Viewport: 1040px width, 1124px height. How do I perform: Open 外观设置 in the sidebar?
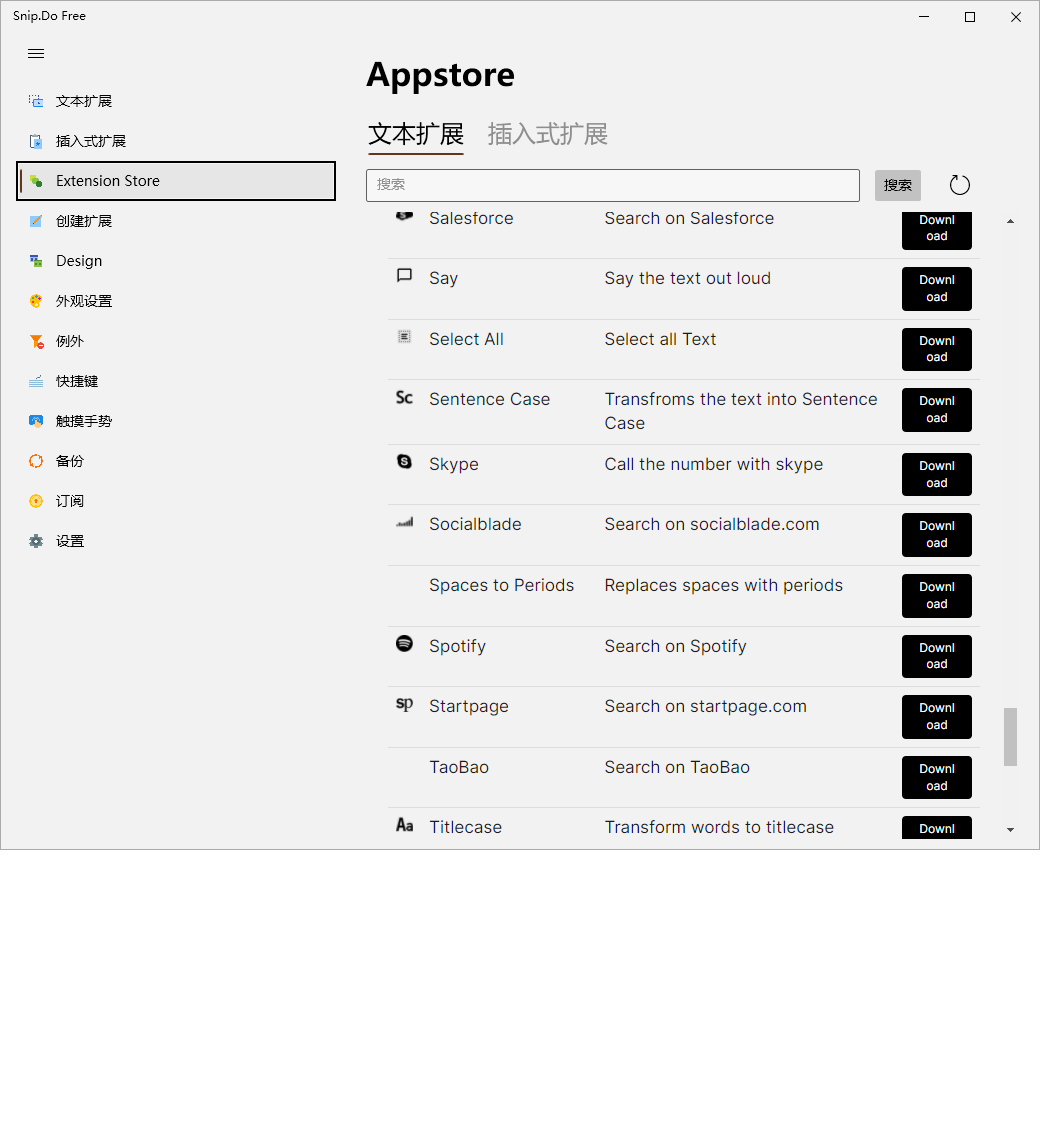(176, 301)
